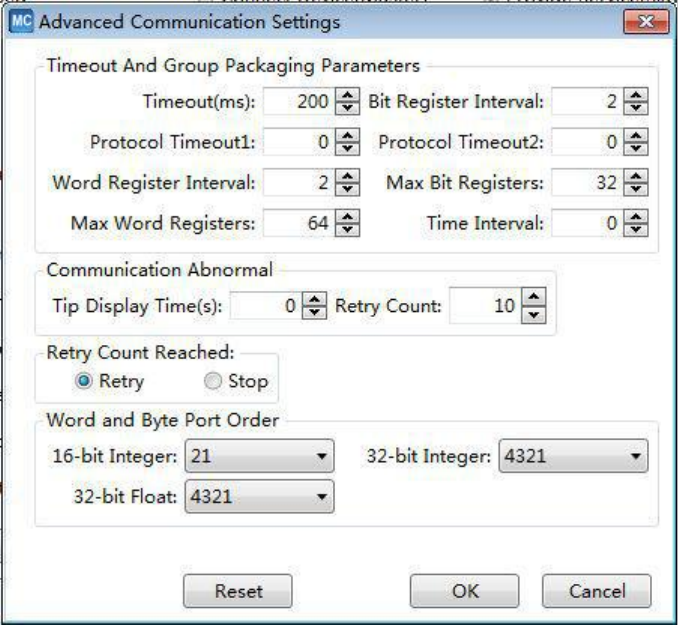Select the Stop radio option
Viewport: 679px width, 625px height.
click(211, 381)
